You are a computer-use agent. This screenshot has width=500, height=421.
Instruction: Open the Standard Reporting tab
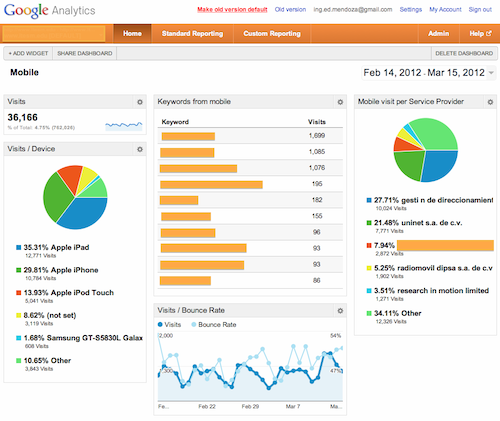tap(192, 34)
